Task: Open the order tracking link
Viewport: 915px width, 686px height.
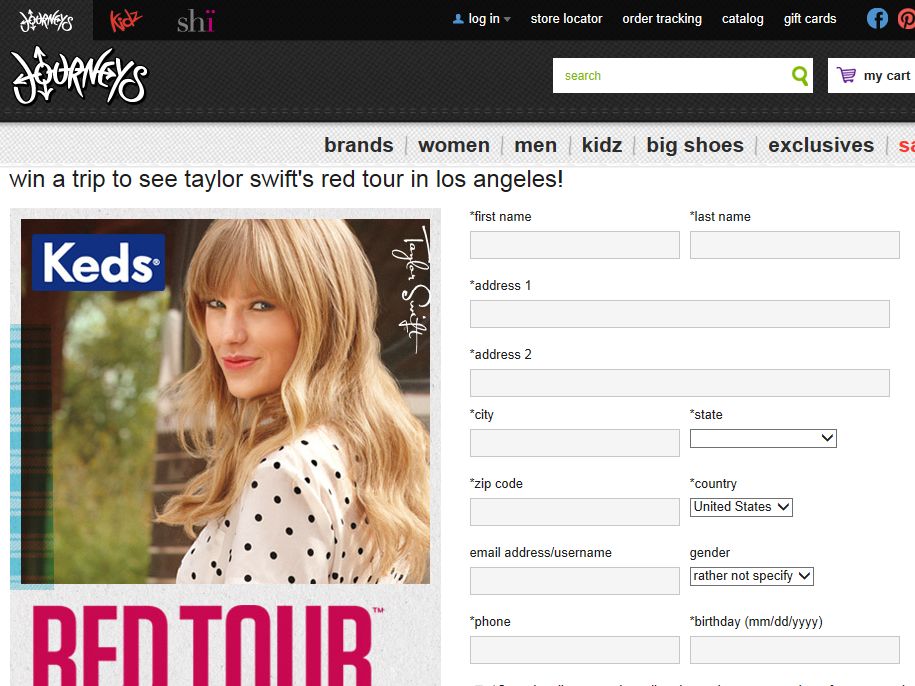Action: [662, 19]
